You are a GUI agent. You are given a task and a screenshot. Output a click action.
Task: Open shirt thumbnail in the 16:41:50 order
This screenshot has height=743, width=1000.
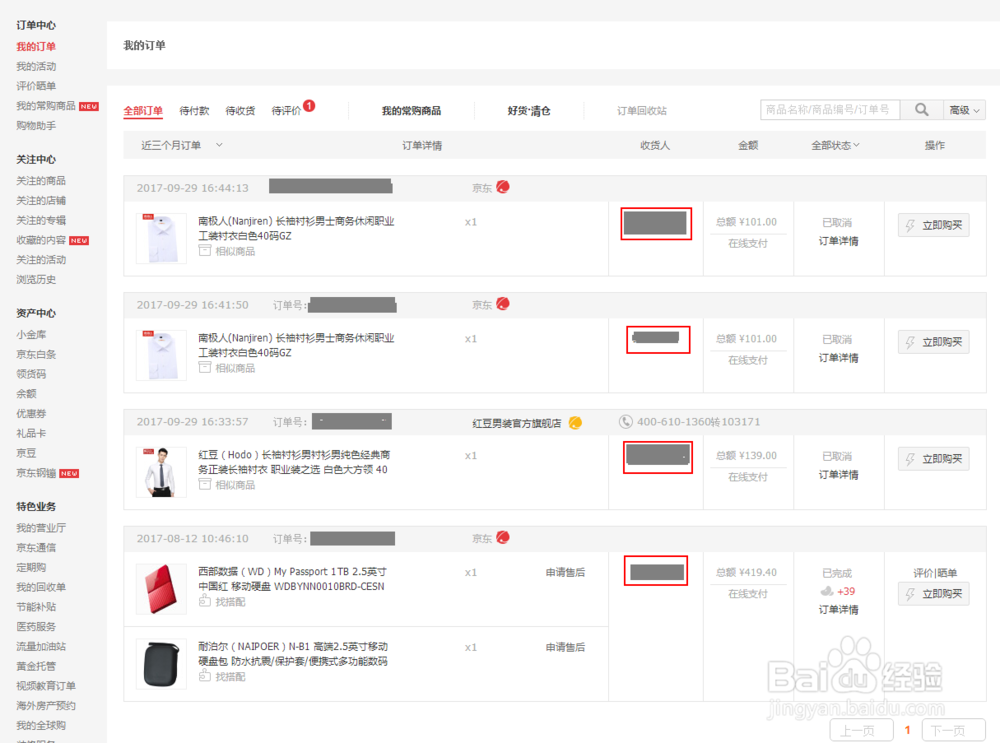[x=161, y=355]
